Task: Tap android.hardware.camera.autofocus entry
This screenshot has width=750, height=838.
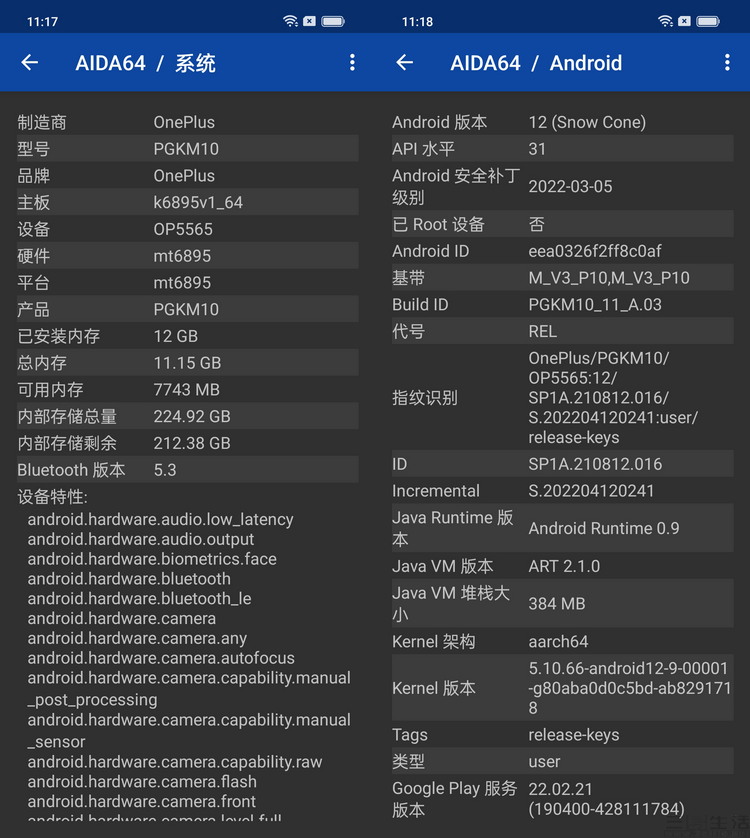Action: coord(161,658)
